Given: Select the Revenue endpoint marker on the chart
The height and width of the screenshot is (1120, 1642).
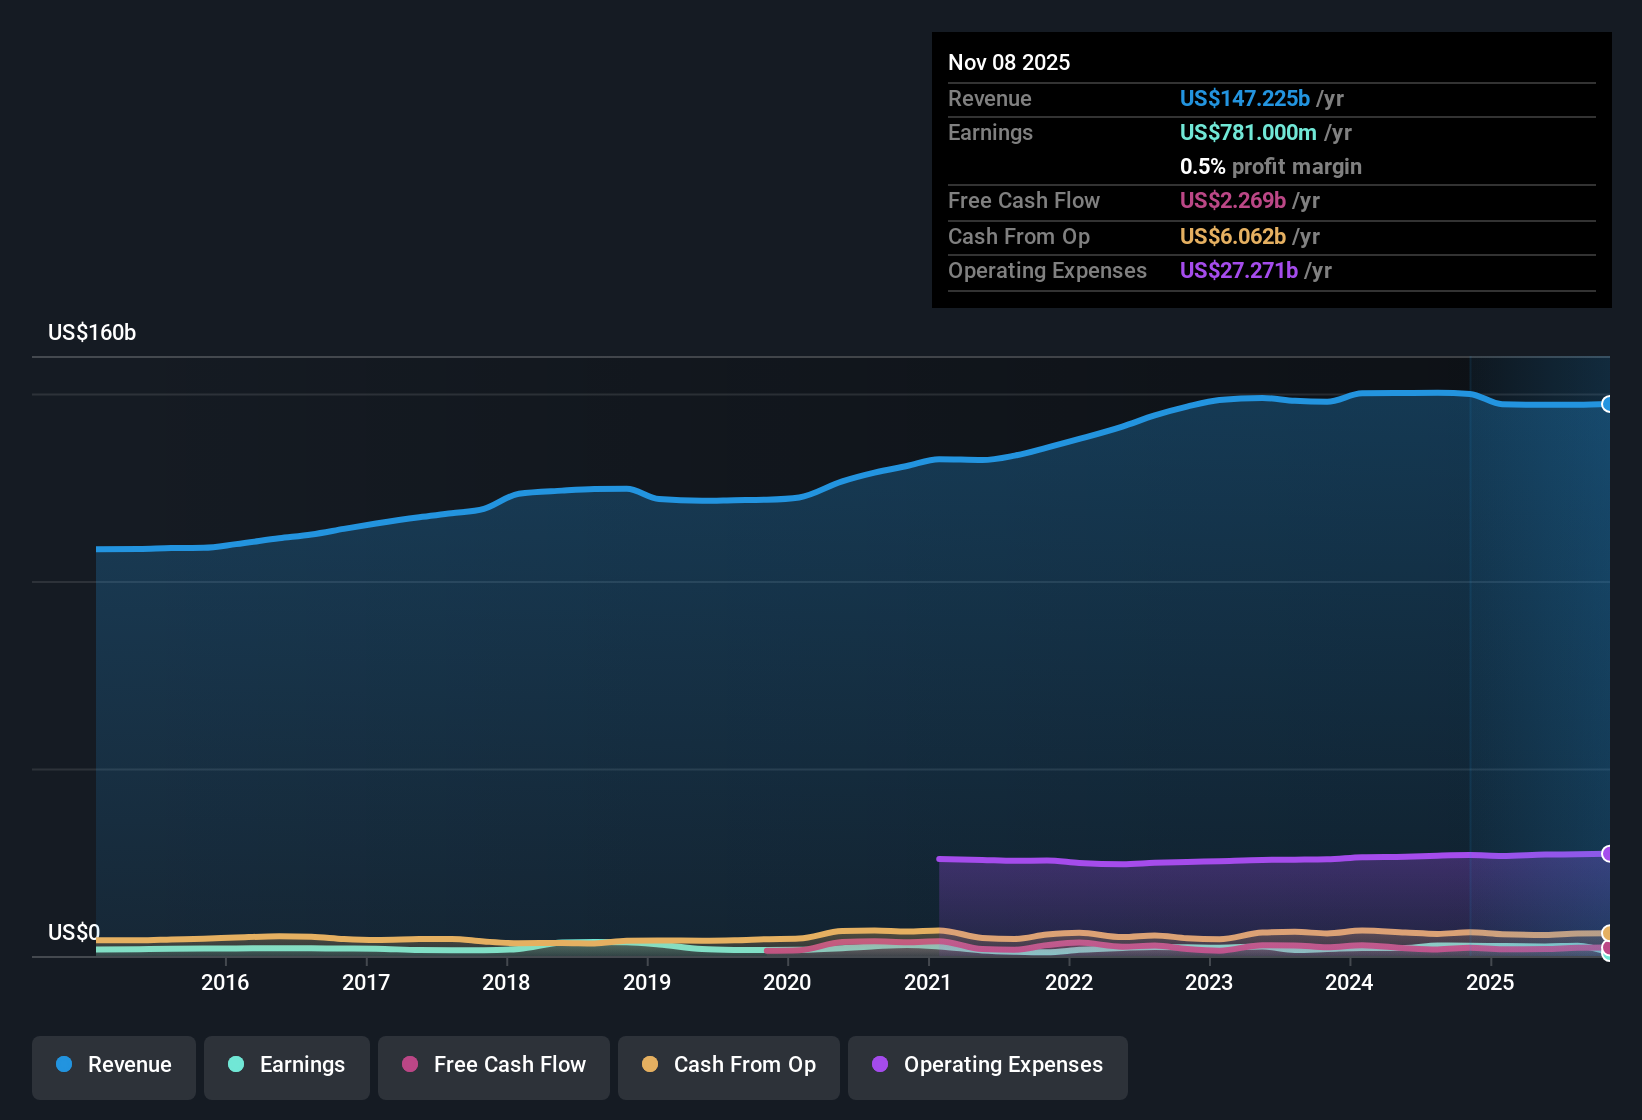Looking at the screenshot, I should pos(1608,404).
